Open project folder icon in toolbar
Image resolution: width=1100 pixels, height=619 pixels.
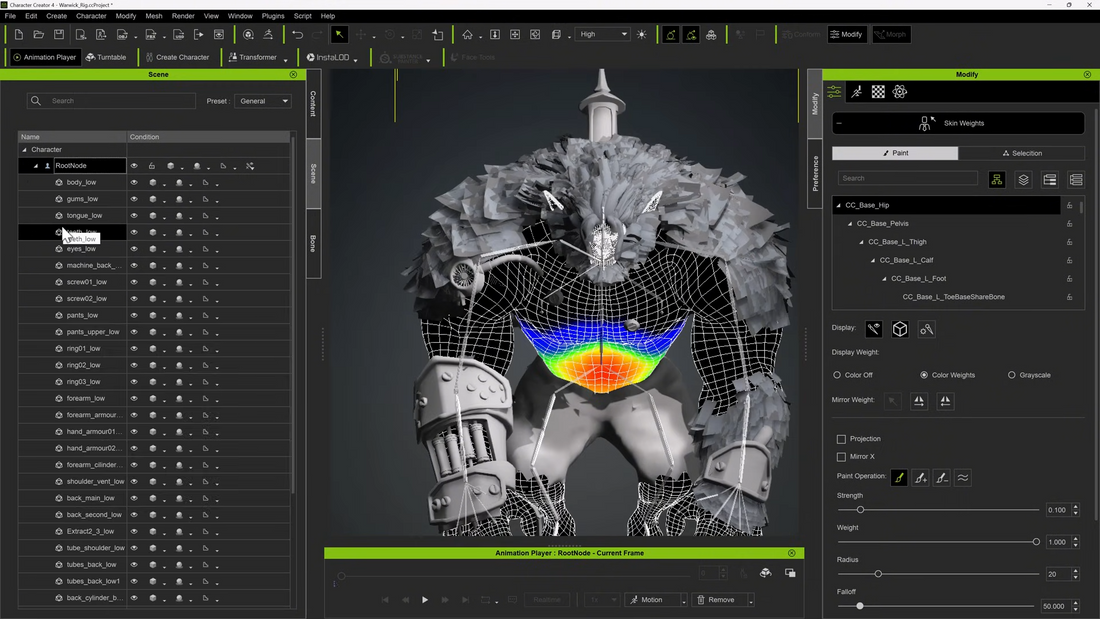click(x=39, y=34)
